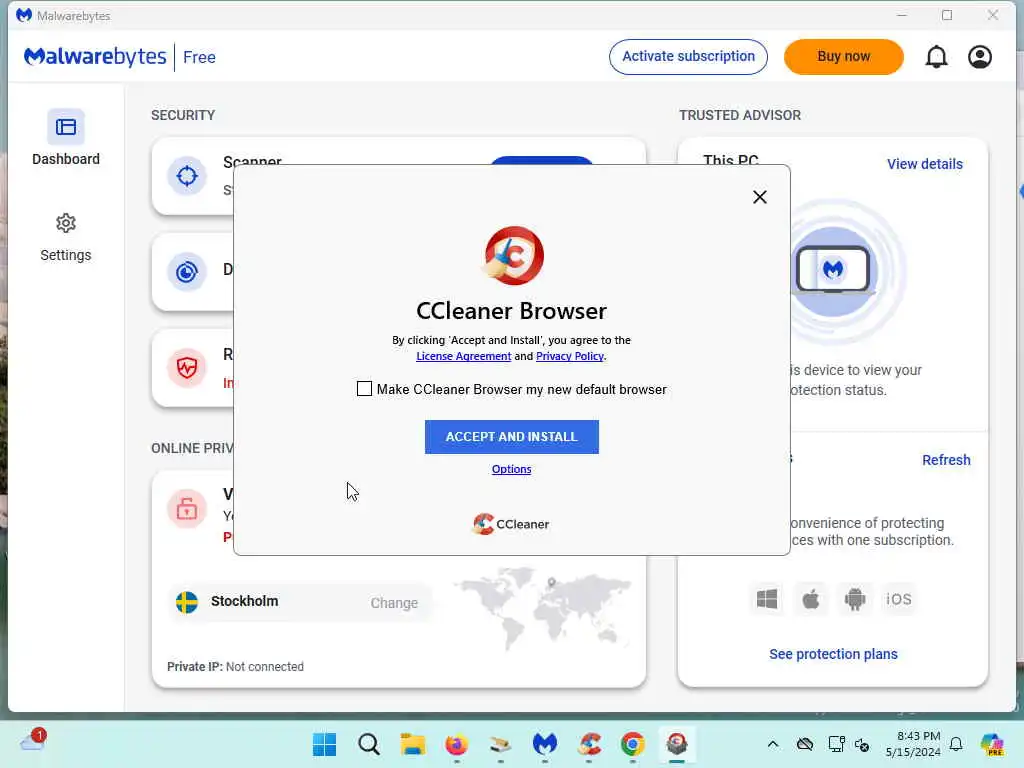Click the Android platform icon
Image resolution: width=1024 pixels, height=768 pixels.
854,599
